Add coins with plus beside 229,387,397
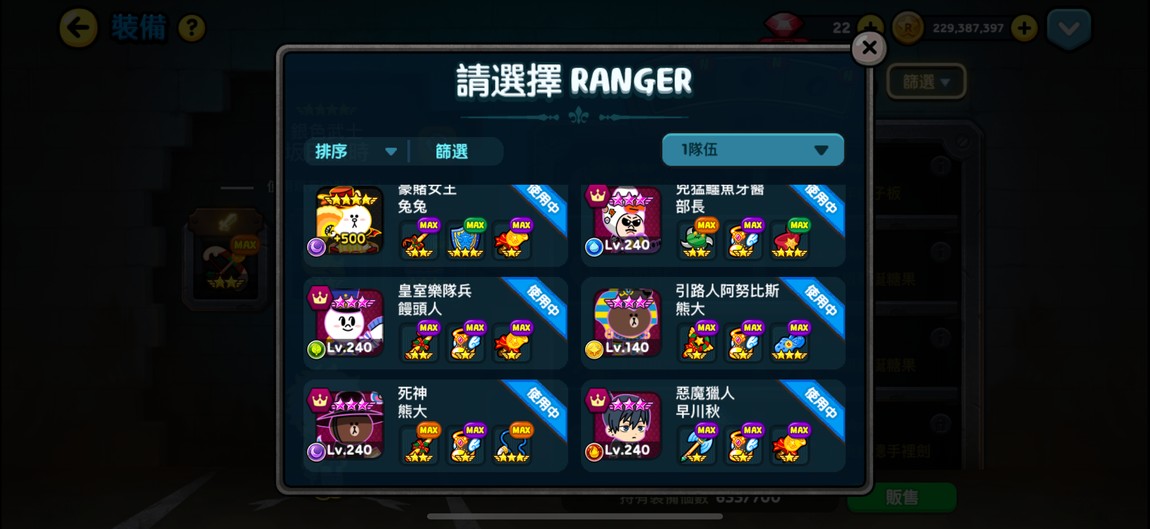The width and height of the screenshot is (1150, 529). (1024, 29)
